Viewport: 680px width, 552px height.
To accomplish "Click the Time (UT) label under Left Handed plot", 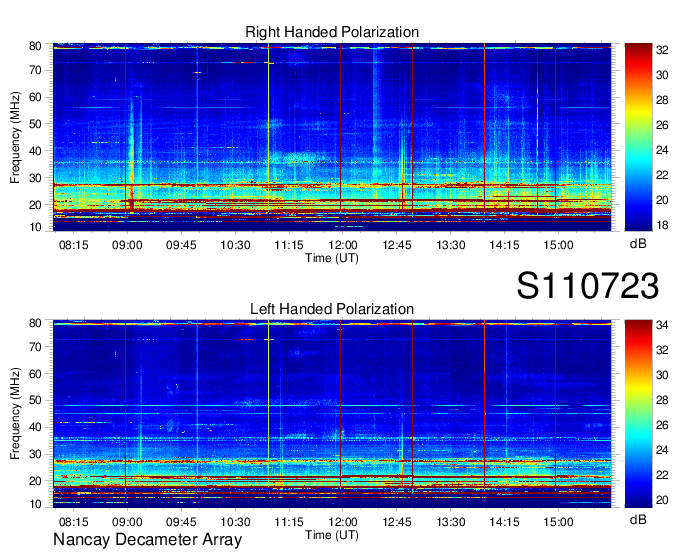I will (x=332, y=535).
